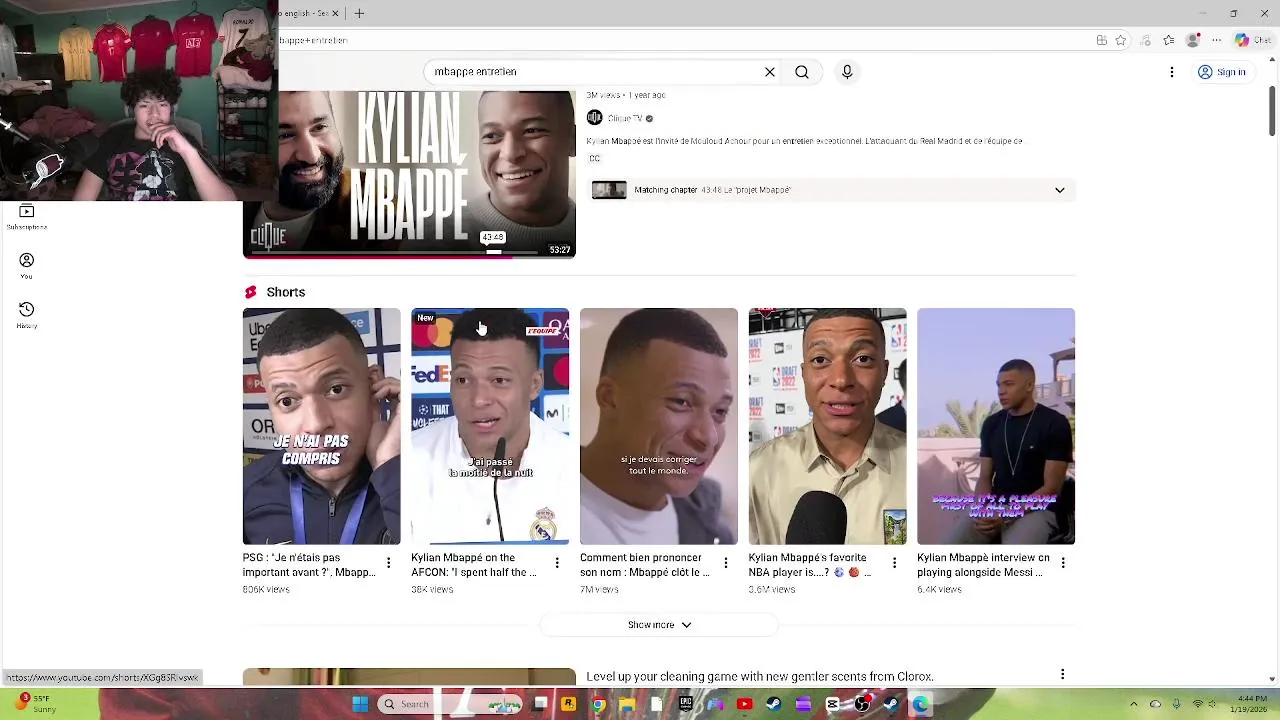Open a new browser tab
Viewport: 1280px width, 720px height.
point(359,13)
